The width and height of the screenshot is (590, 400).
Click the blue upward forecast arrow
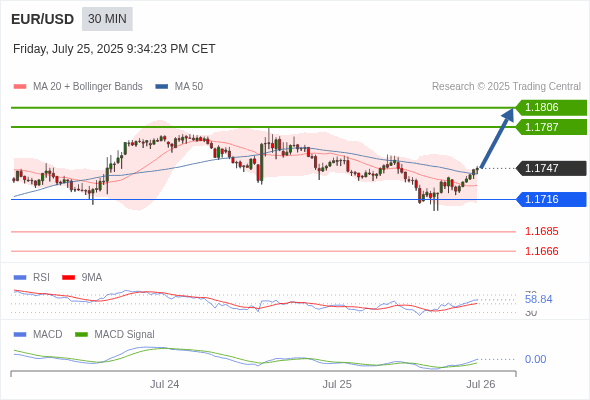(497, 138)
